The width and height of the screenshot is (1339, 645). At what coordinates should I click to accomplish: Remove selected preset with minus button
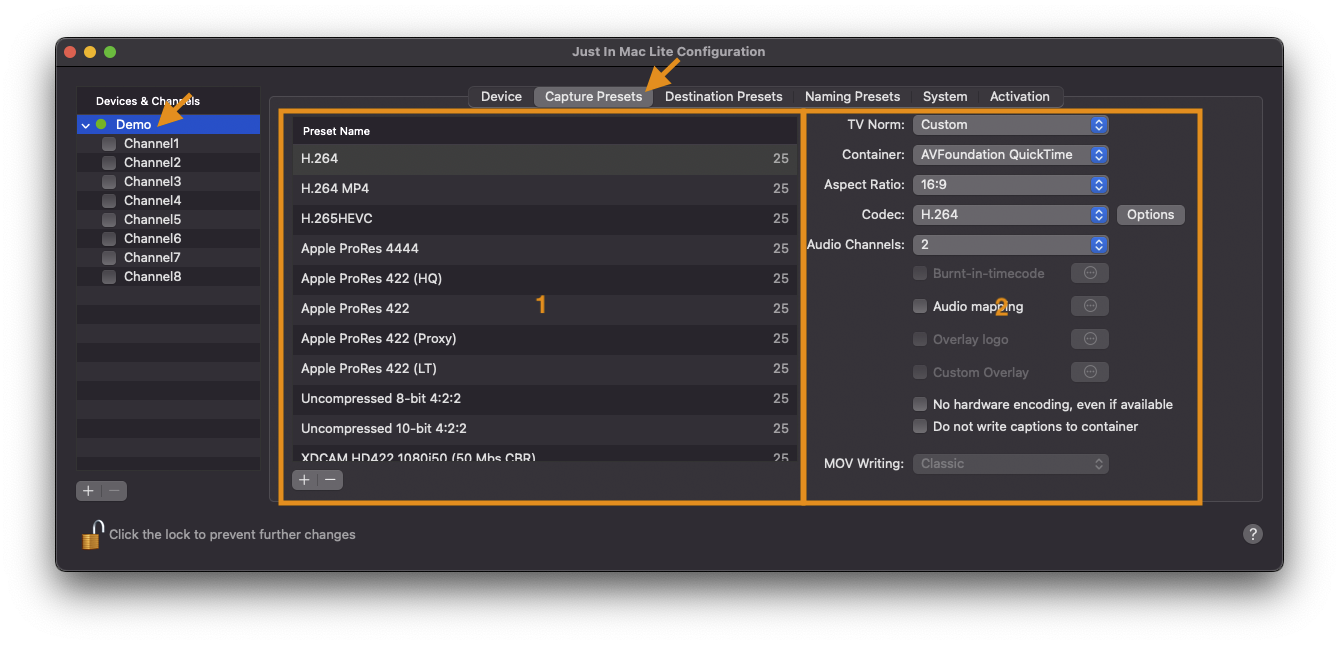[x=330, y=480]
